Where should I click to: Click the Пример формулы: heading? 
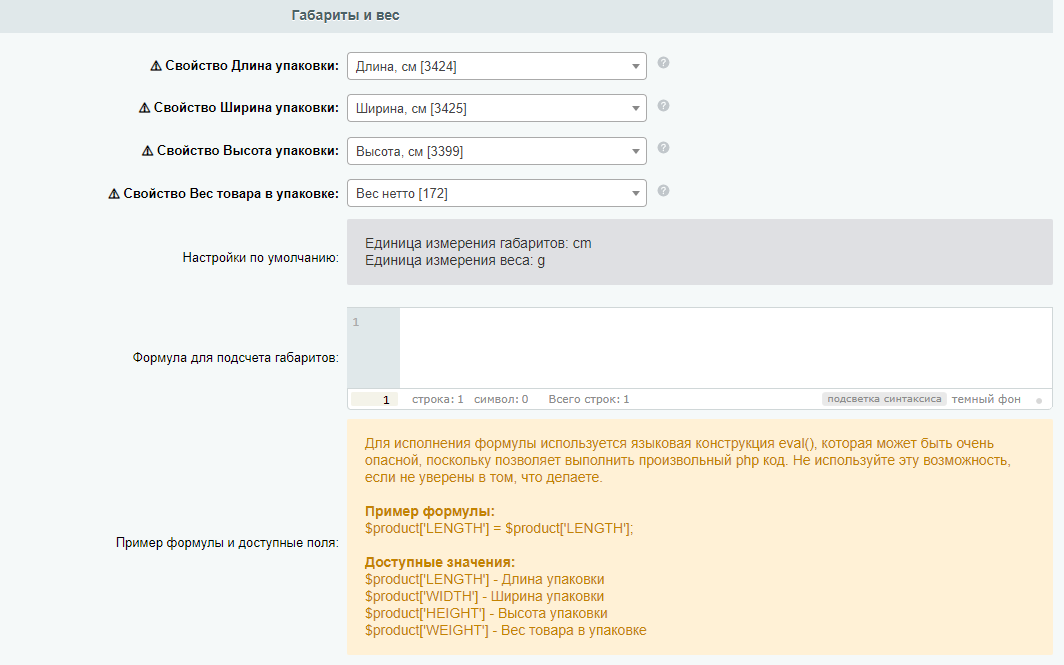click(x=430, y=512)
